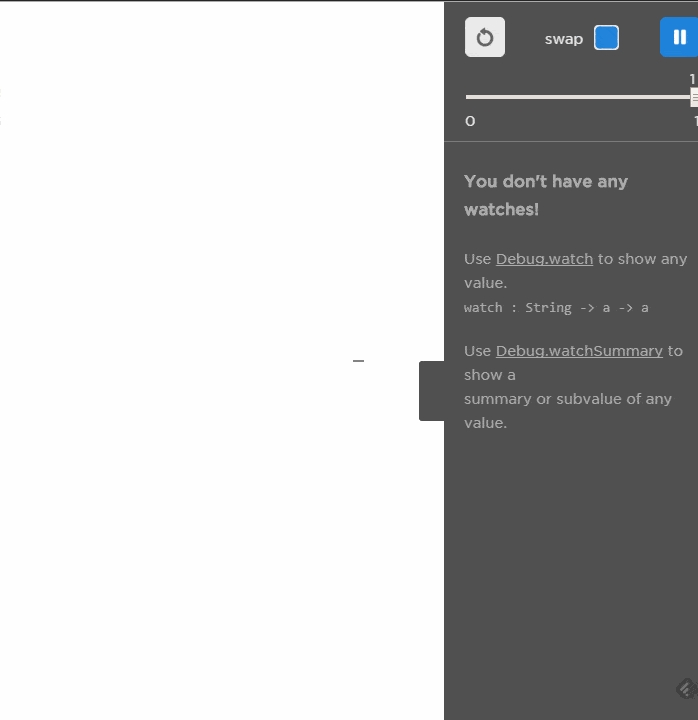The height and width of the screenshot is (720, 698).
Task: Pause the running program
Action: click(679, 38)
